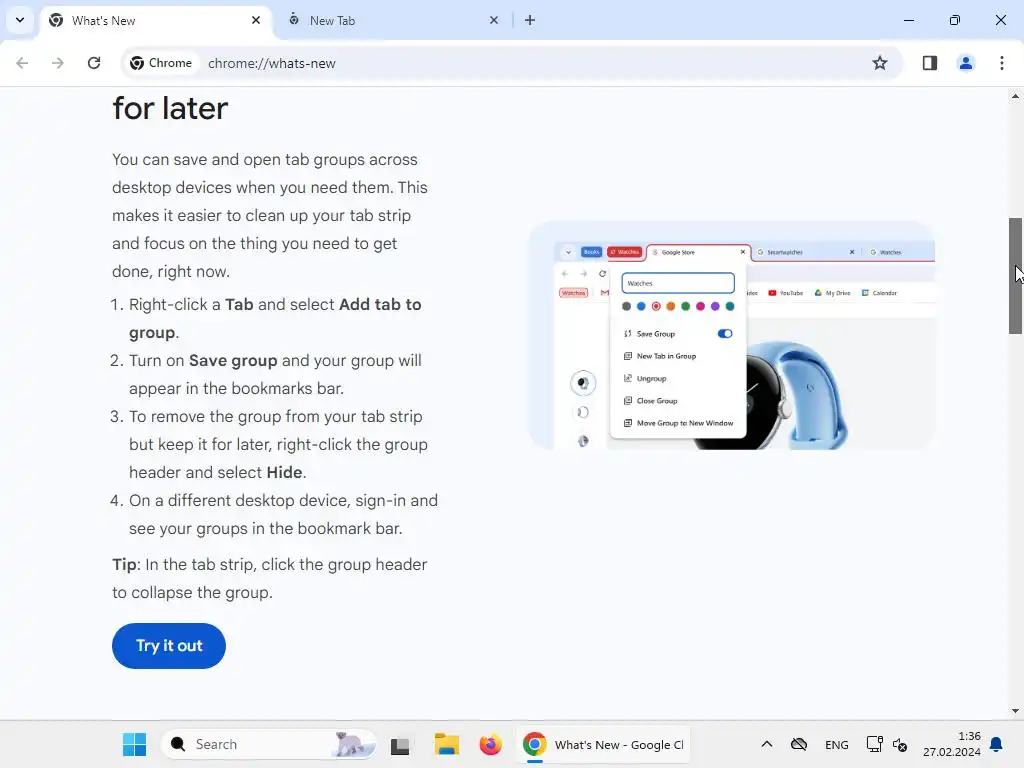Screen dimensions: 1024x768
Task: Click the muted volume tray icon
Action: (x=900, y=744)
